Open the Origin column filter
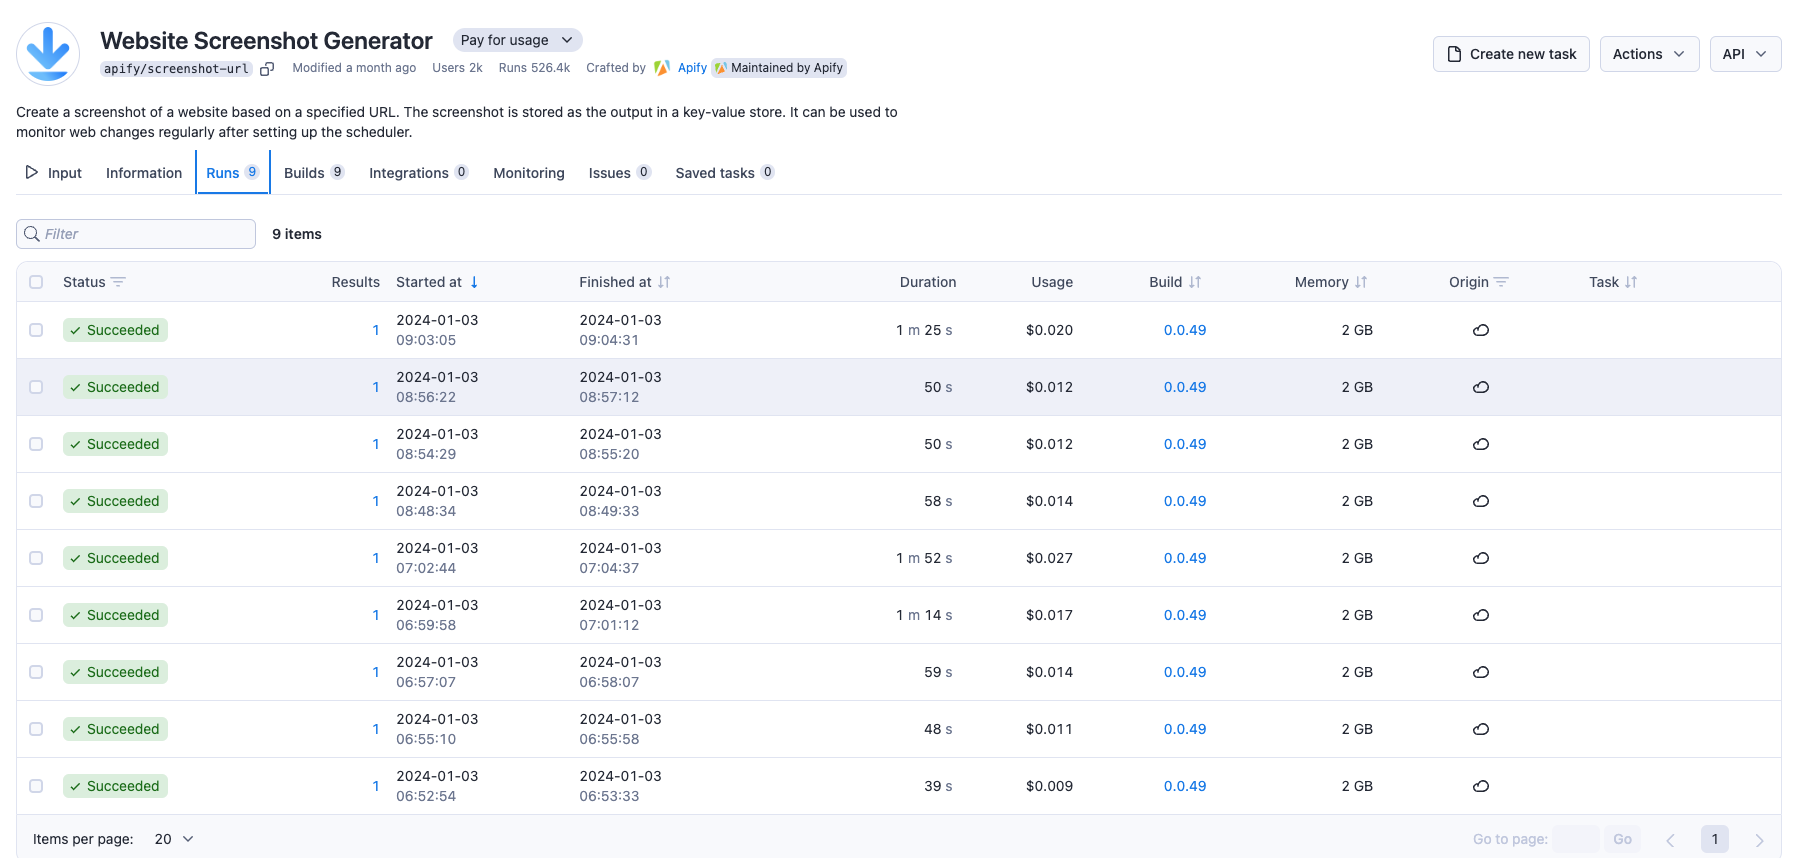The height and width of the screenshot is (858, 1808). pyautogui.click(x=1501, y=282)
